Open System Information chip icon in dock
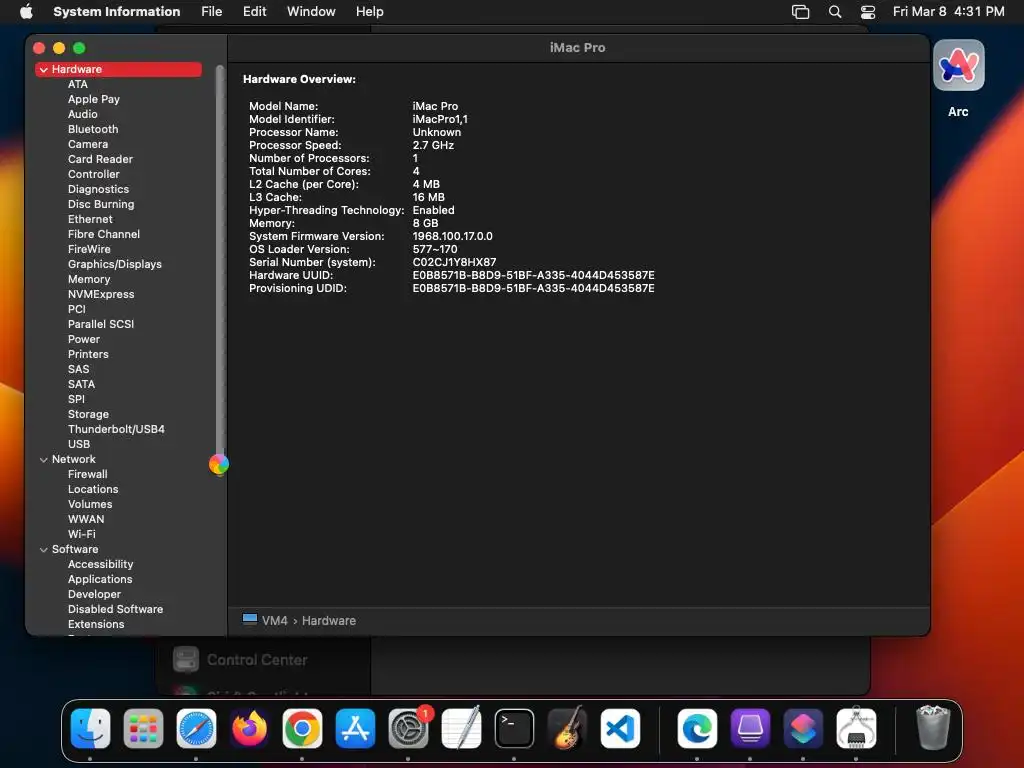 point(856,728)
